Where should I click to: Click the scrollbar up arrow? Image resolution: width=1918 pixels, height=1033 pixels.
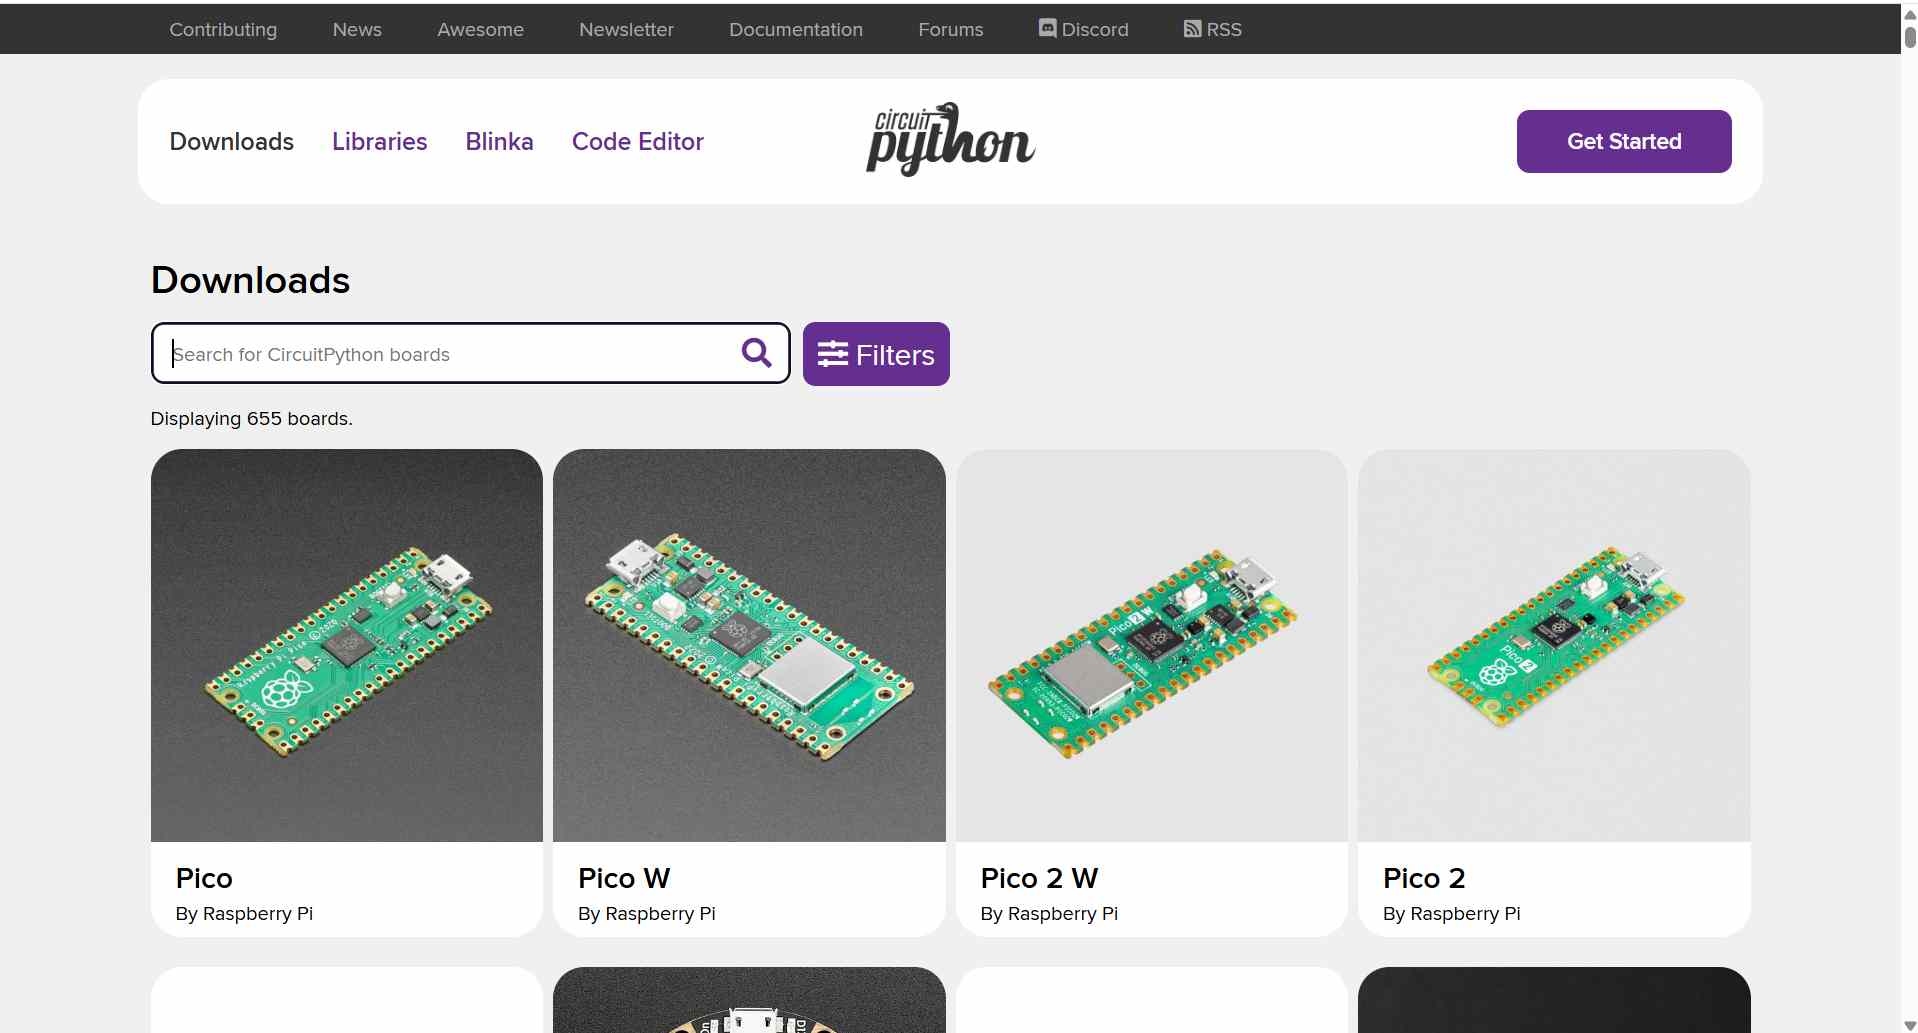coord(1910,14)
